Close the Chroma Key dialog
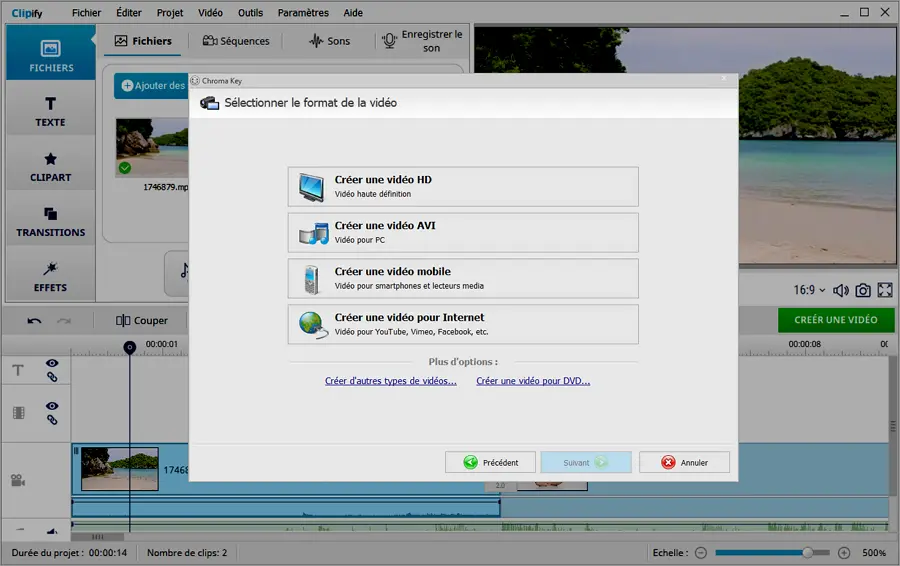Image resolution: width=900 pixels, height=566 pixels. (x=724, y=78)
